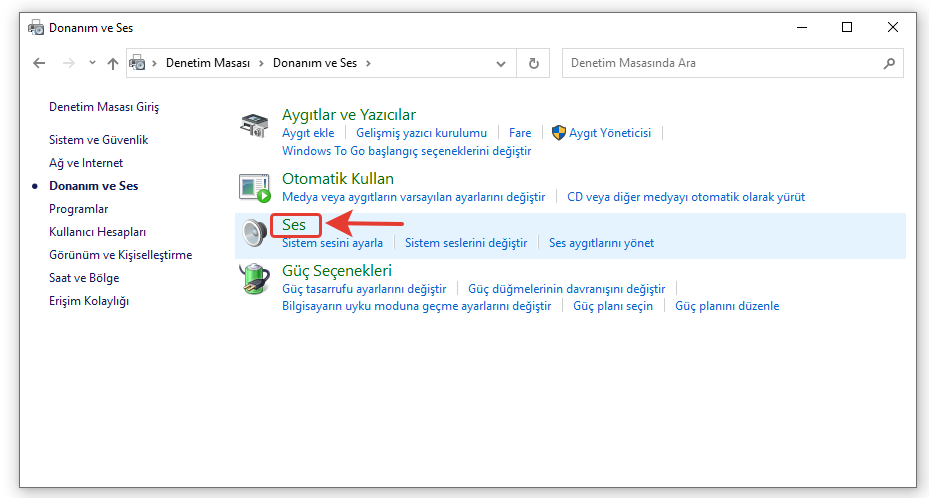
Task: Click the Ses speaker icon
Action: (x=255, y=233)
